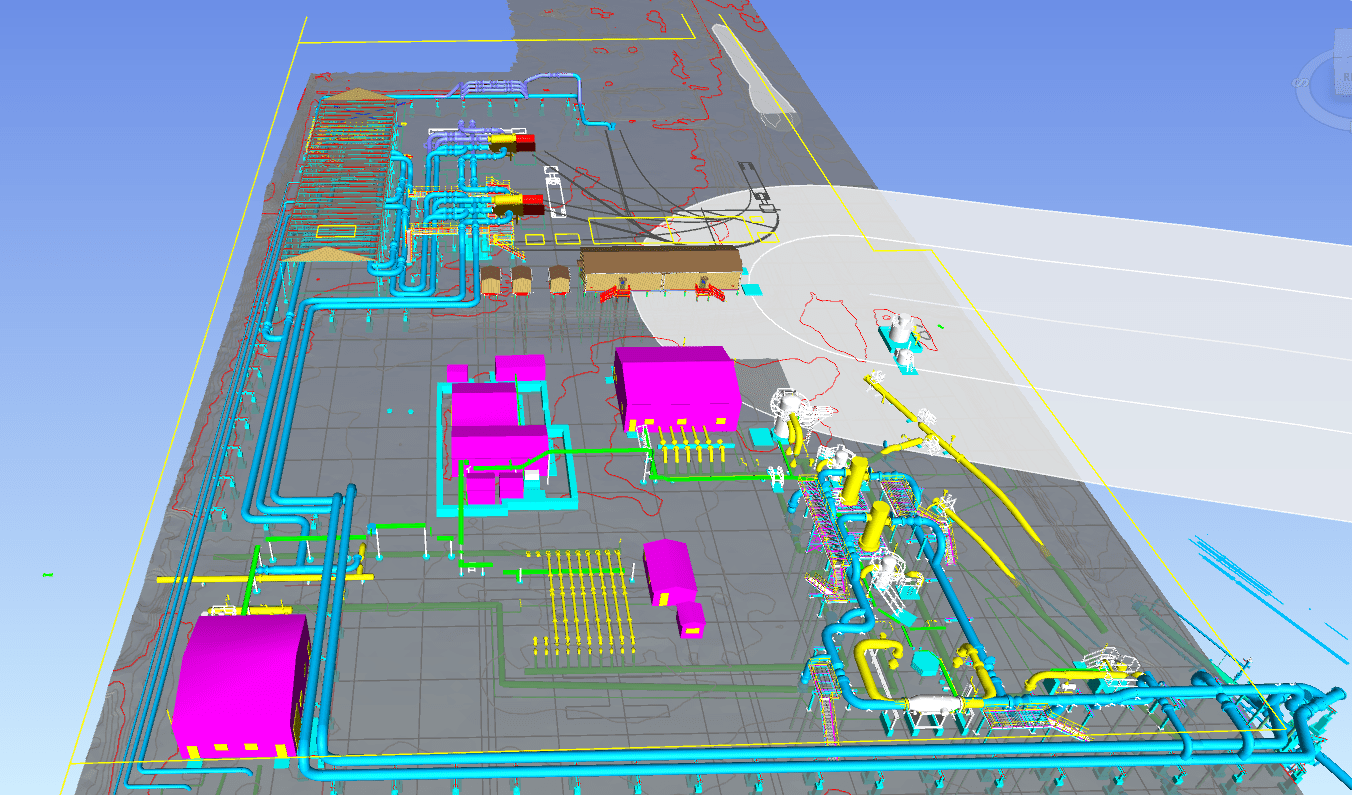Pick the upper red-and-yellow burner unit
Image resolution: width=1352 pixels, height=795 pixels.
[515, 145]
